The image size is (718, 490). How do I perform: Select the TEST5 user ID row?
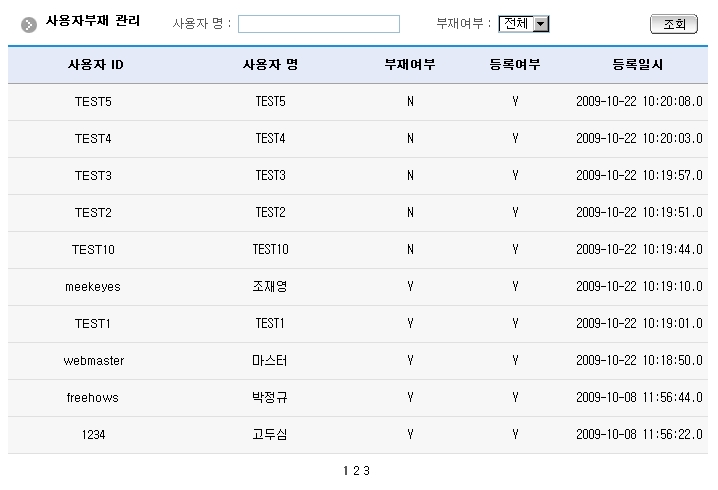coord(93,102)
